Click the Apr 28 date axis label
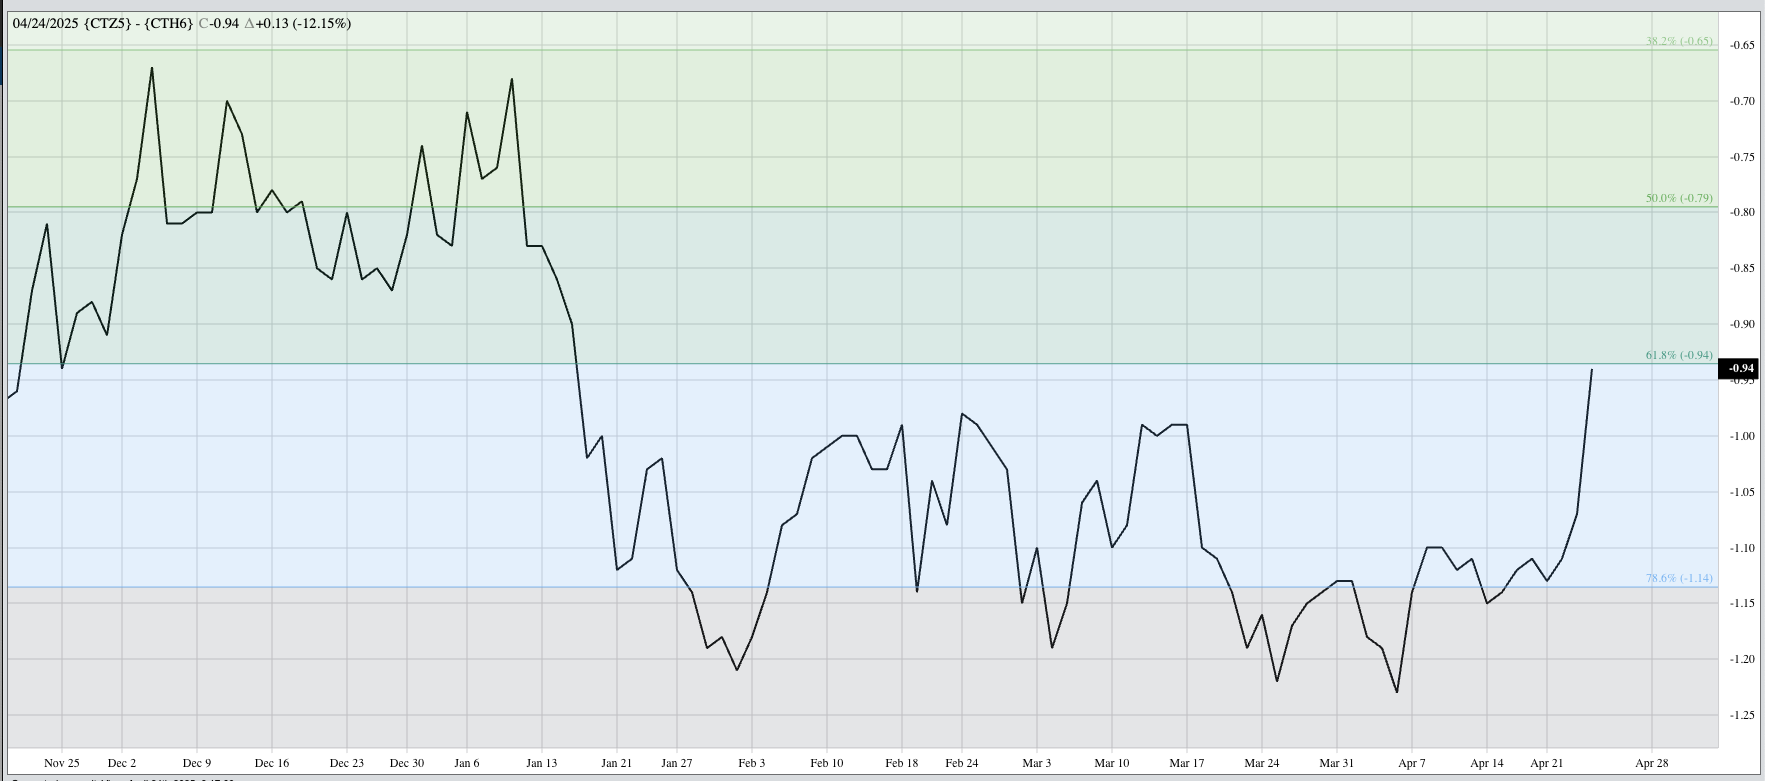 click(1651, 763)
